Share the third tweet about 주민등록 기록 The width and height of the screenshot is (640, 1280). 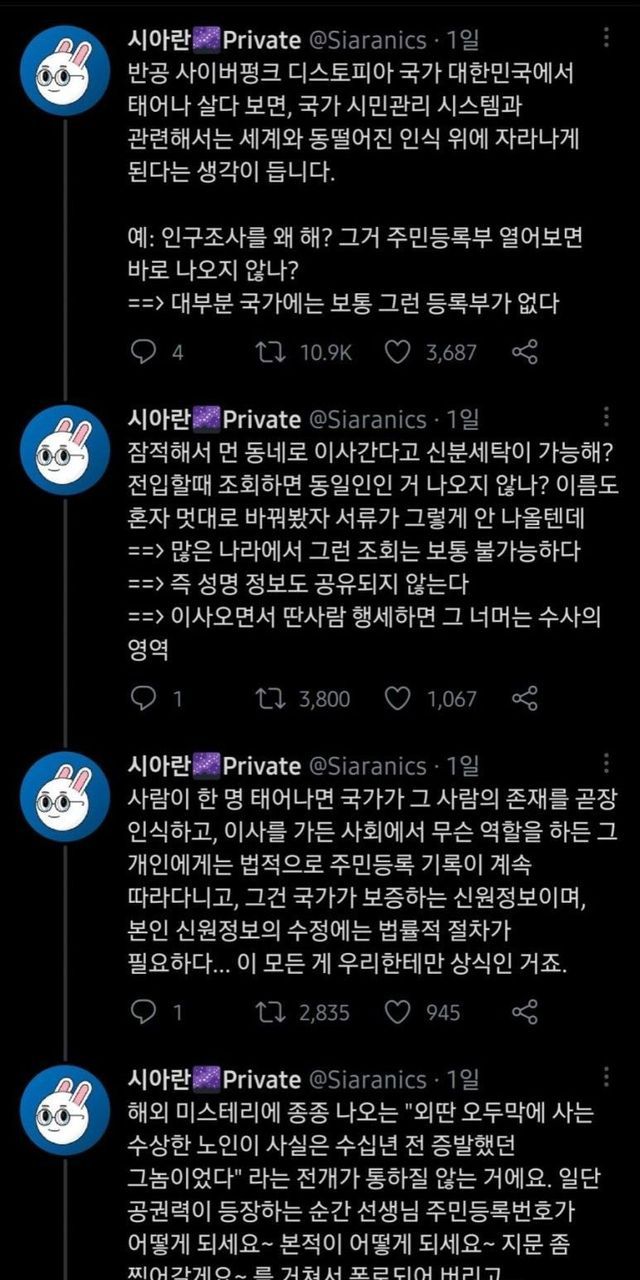point(525,1012)
